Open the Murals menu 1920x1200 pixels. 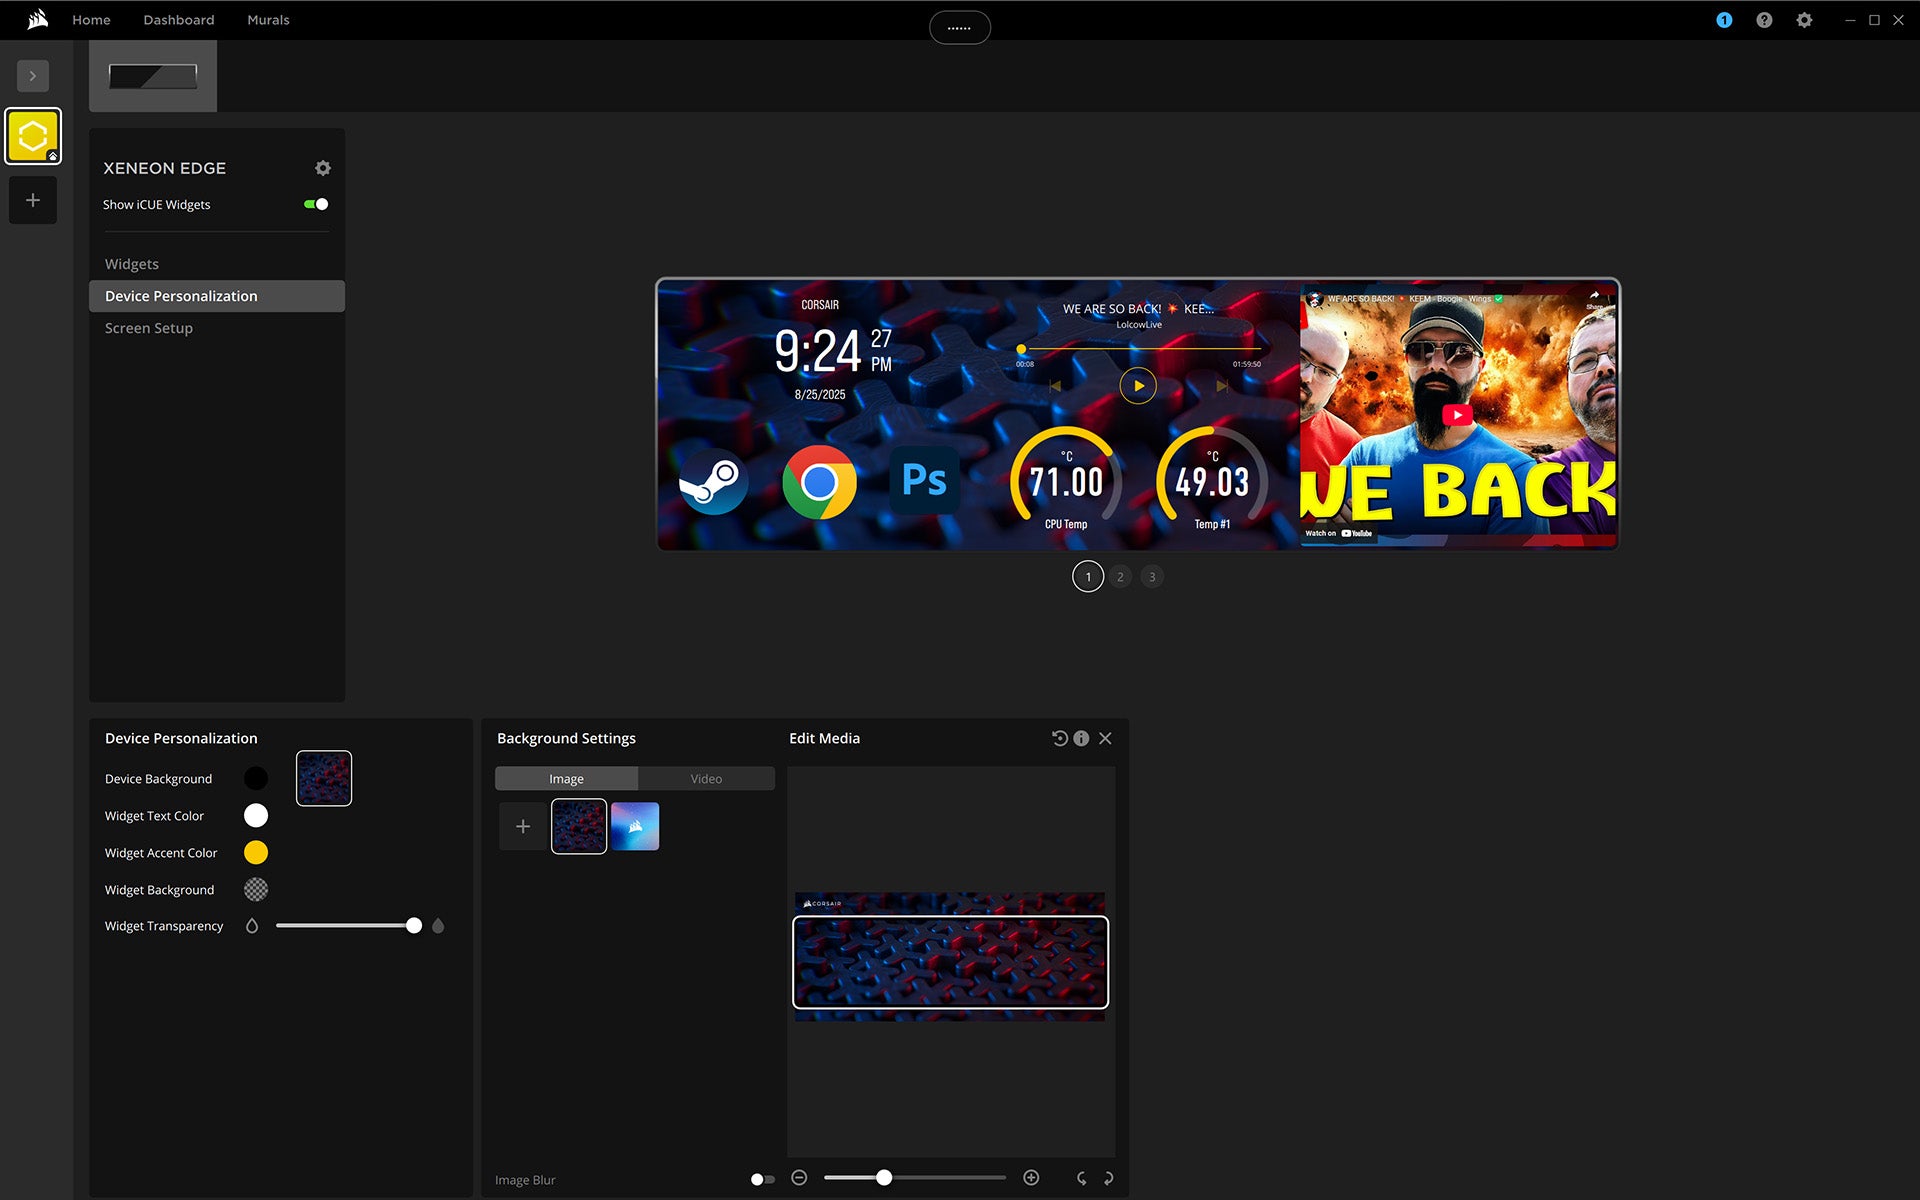click(268, 20)
